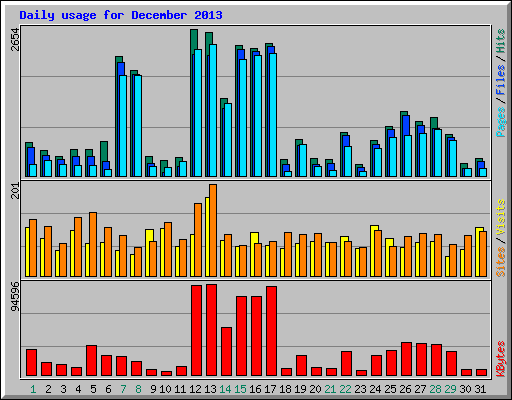Click day 9 on the x-axis
The width and height of the screenshot is (512, 400).
pos(153,389)
